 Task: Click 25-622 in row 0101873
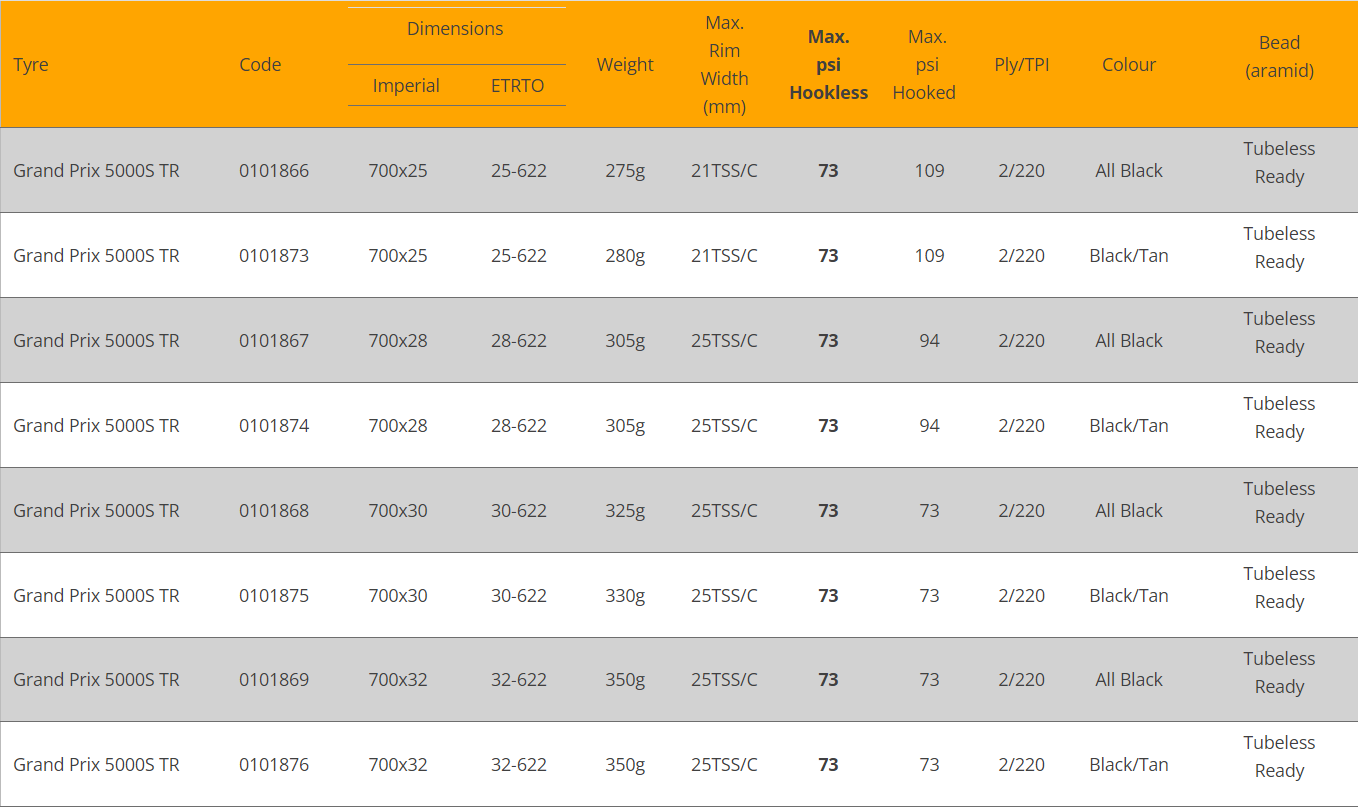pyautogui.click(x=519, y=256)
